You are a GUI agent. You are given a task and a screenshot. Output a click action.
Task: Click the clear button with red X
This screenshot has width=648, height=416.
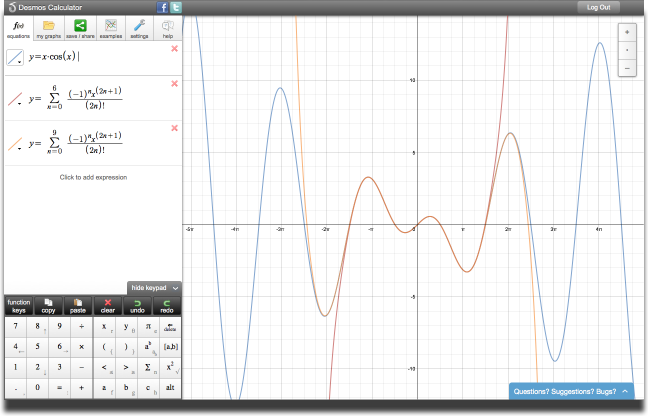[x=107, y=306]
